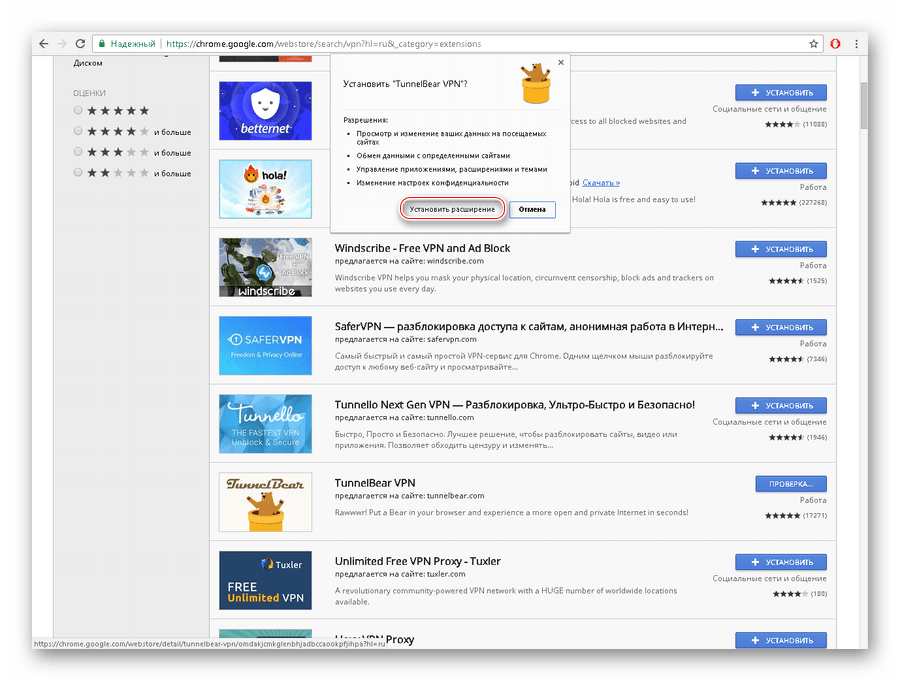Select the three stars and up filter
This screenshot has height=681, width=900.
[79, 152]
